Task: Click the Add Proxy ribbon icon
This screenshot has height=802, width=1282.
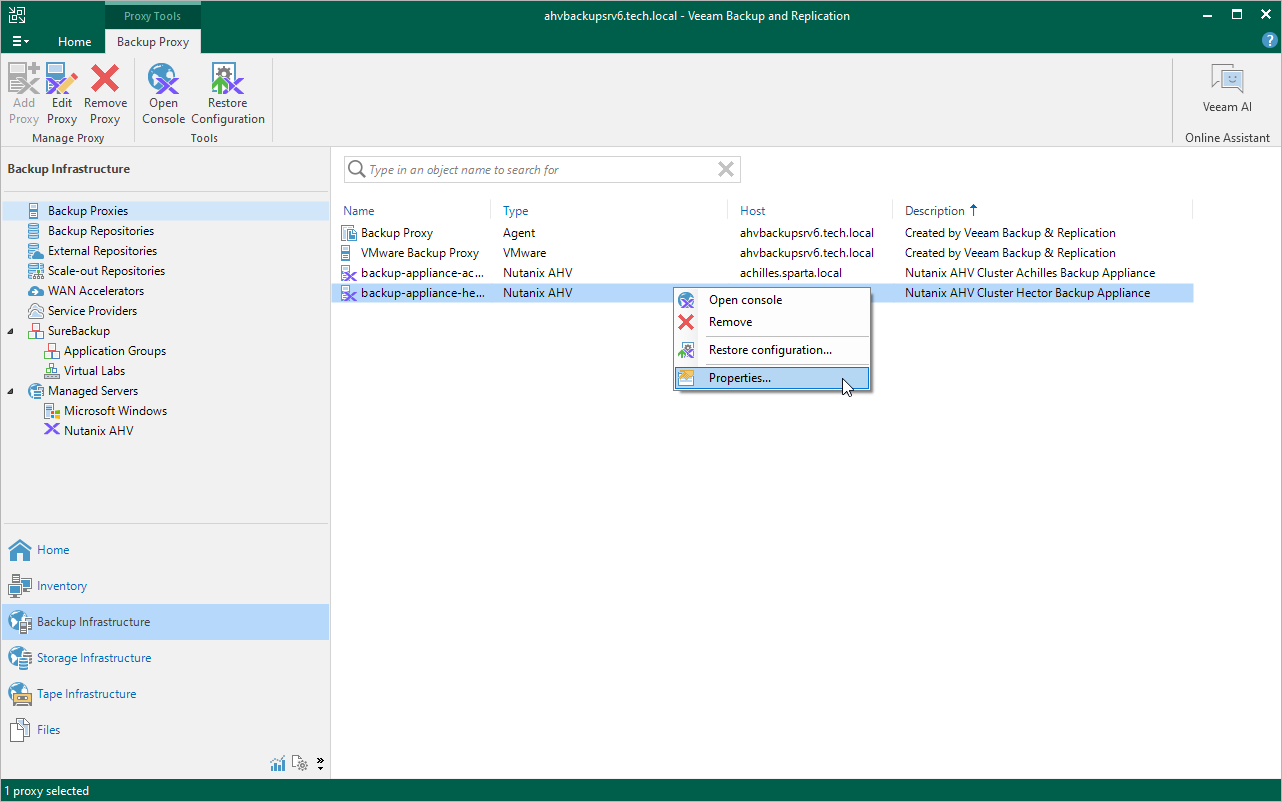Action: (x=24, y=94)
